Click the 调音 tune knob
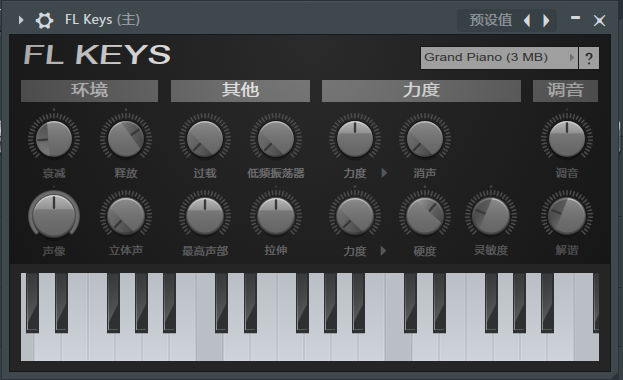This screenshot has height=380, width=623. tap(567, 139)
